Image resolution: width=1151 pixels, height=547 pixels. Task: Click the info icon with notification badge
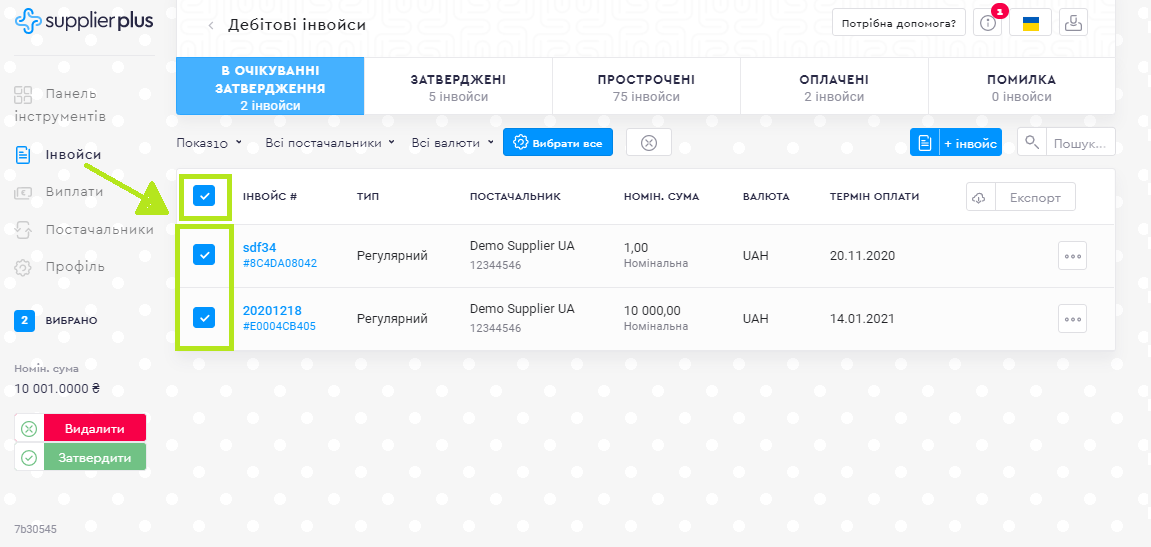point(987,23)
